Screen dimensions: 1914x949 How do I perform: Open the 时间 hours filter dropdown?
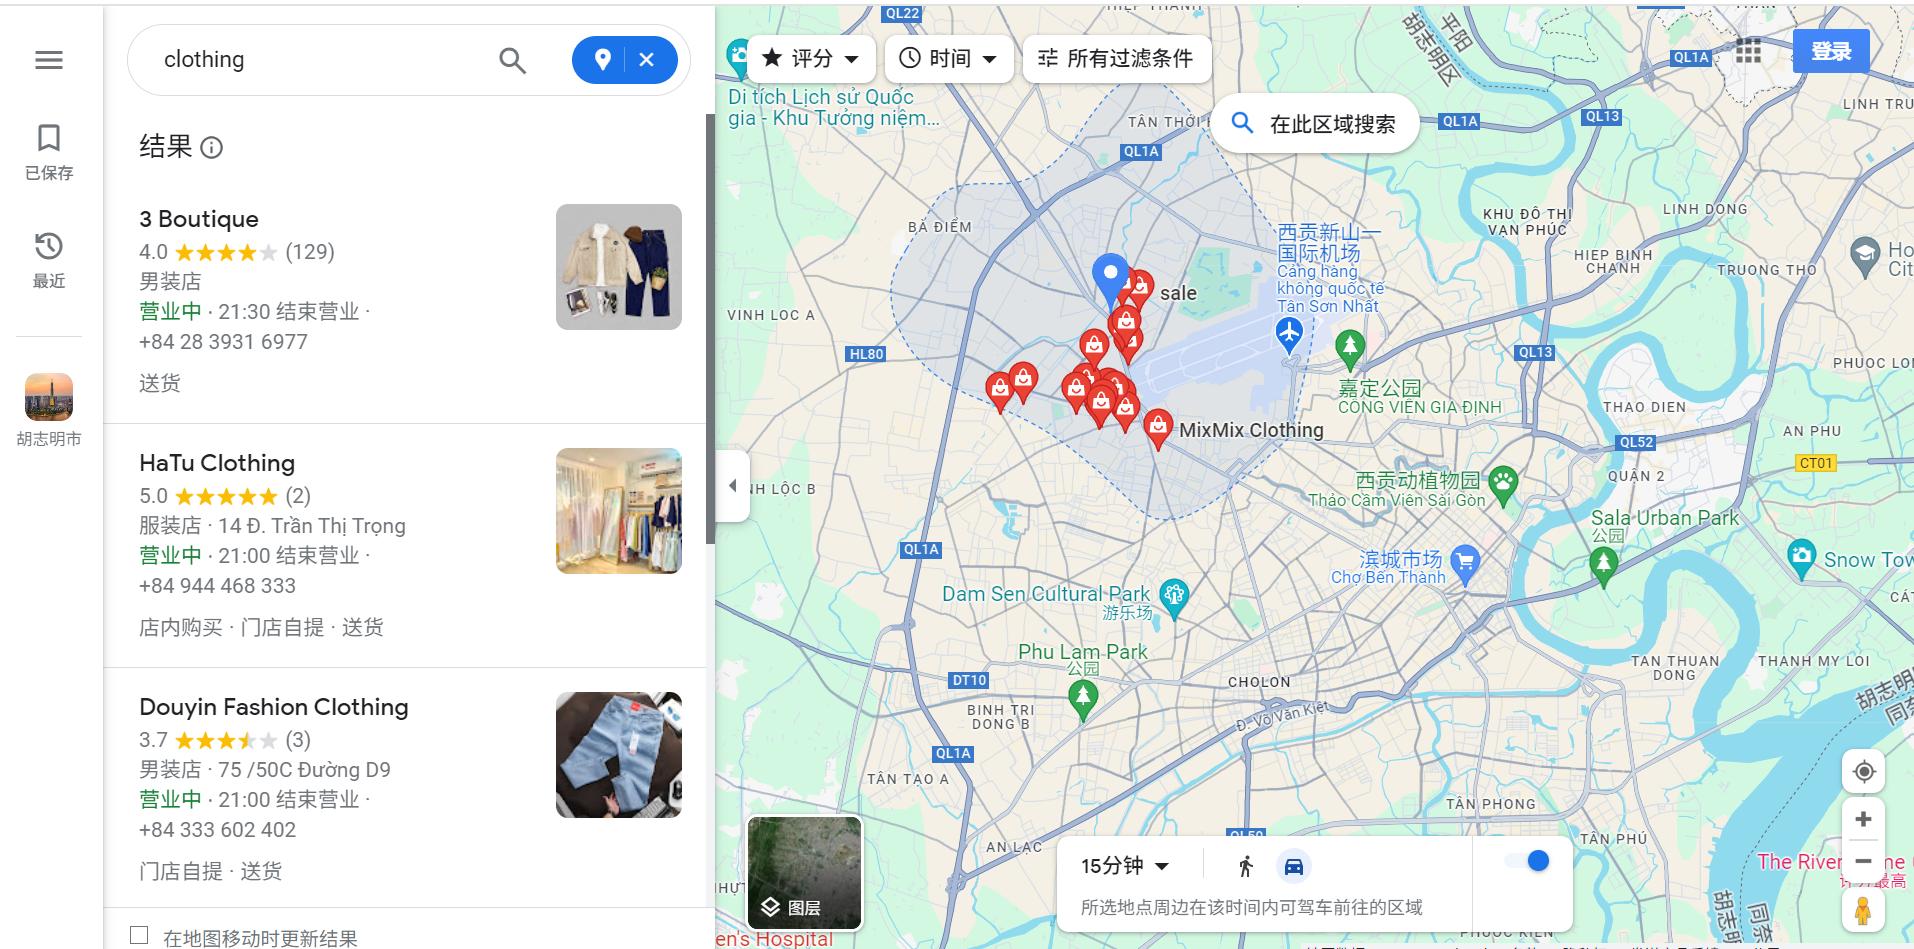click(947, 58)
